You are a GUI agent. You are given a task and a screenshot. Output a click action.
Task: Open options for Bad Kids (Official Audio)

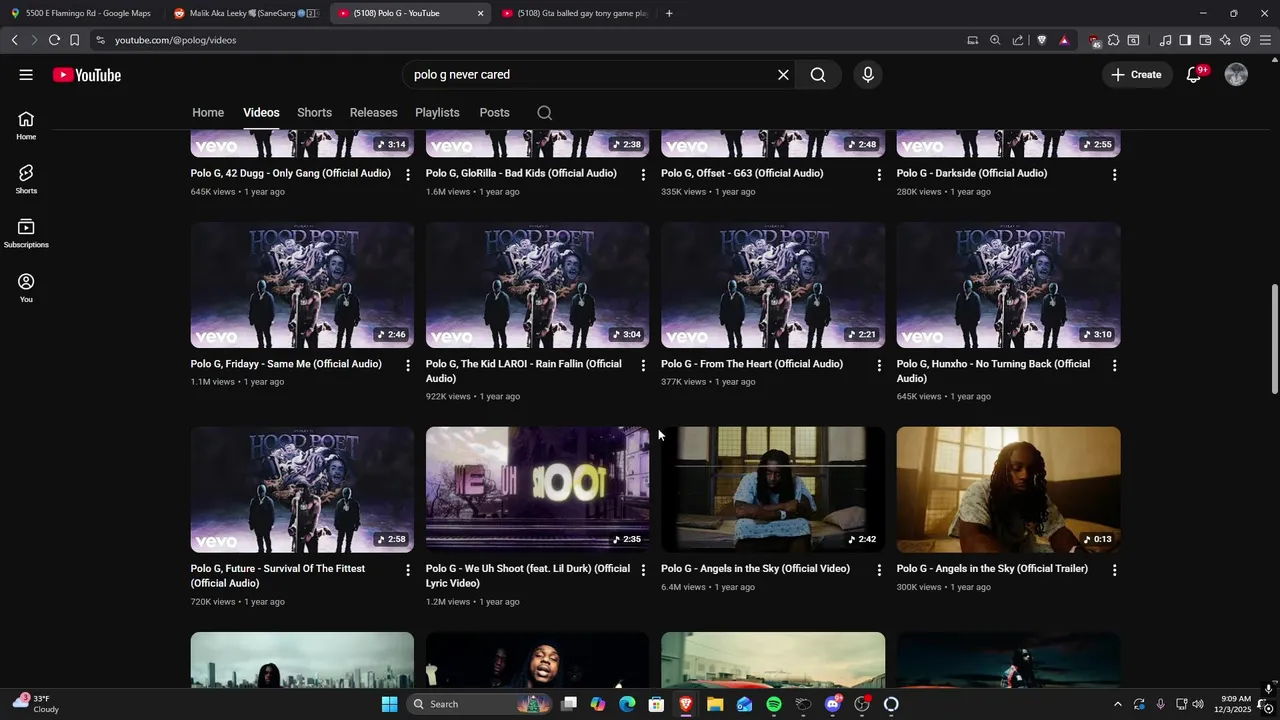click(x=643, y=175)
